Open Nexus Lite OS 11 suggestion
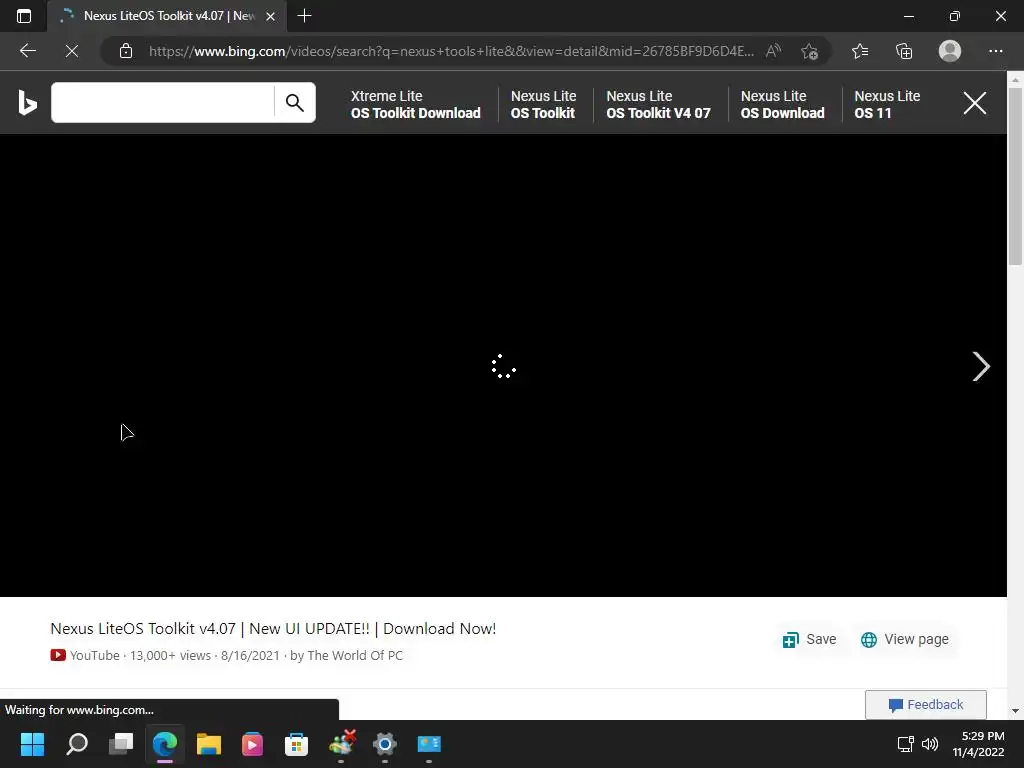The image size is (1024, 768). [887, 104]
